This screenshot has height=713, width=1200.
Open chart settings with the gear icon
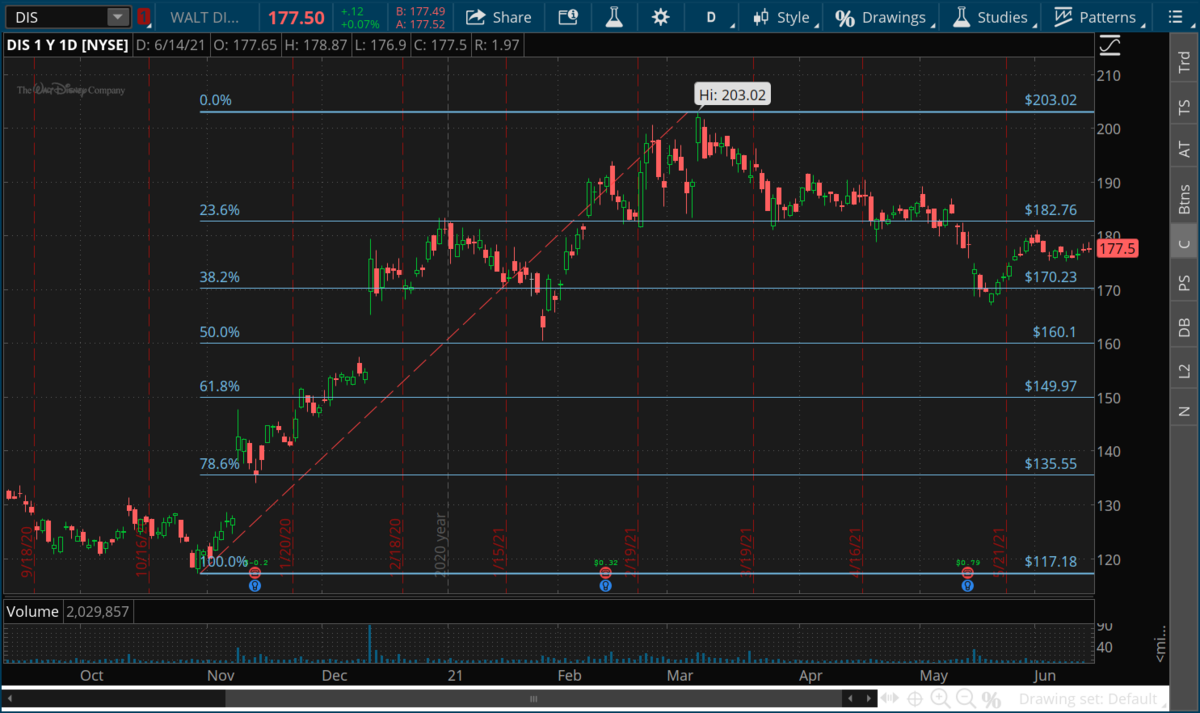click(660, 17)
